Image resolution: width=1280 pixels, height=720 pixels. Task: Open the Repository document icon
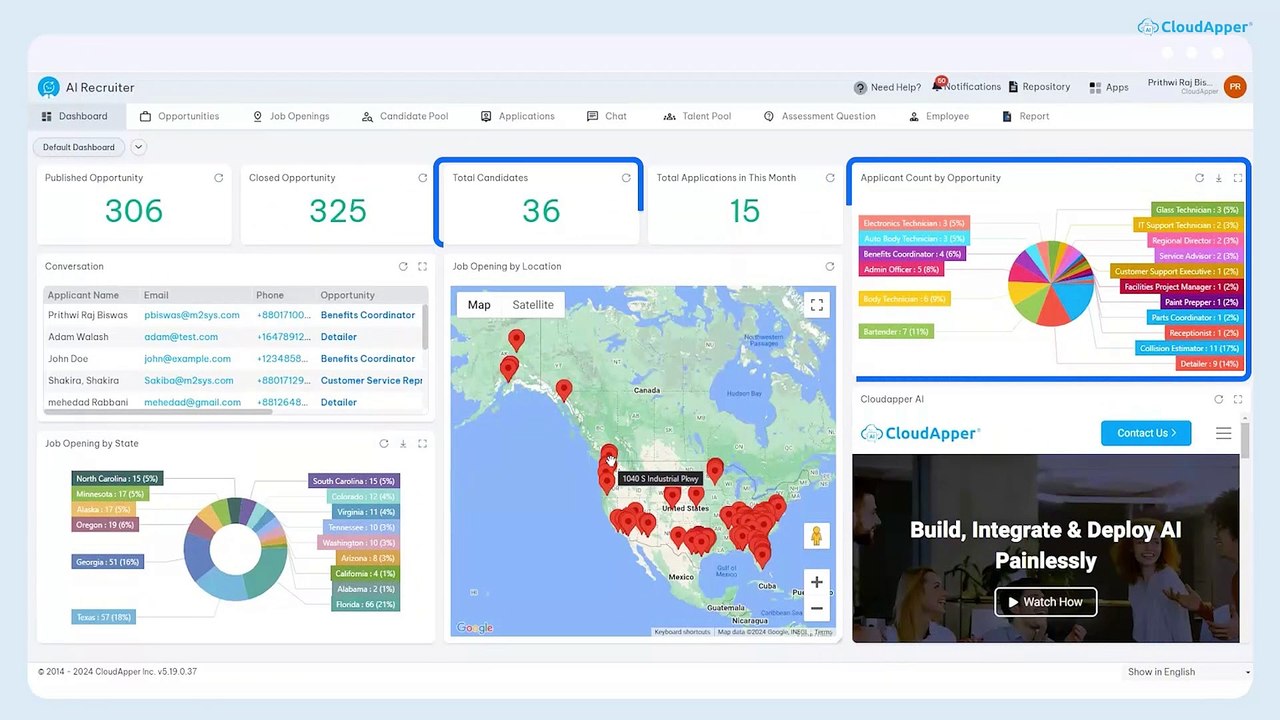pos(1013,87)
